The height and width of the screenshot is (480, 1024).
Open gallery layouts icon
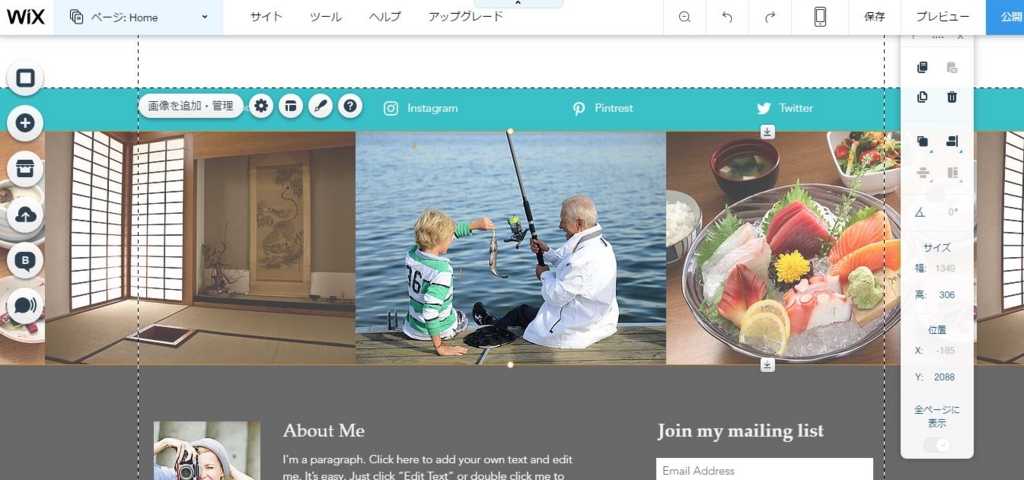pos(291,106)
